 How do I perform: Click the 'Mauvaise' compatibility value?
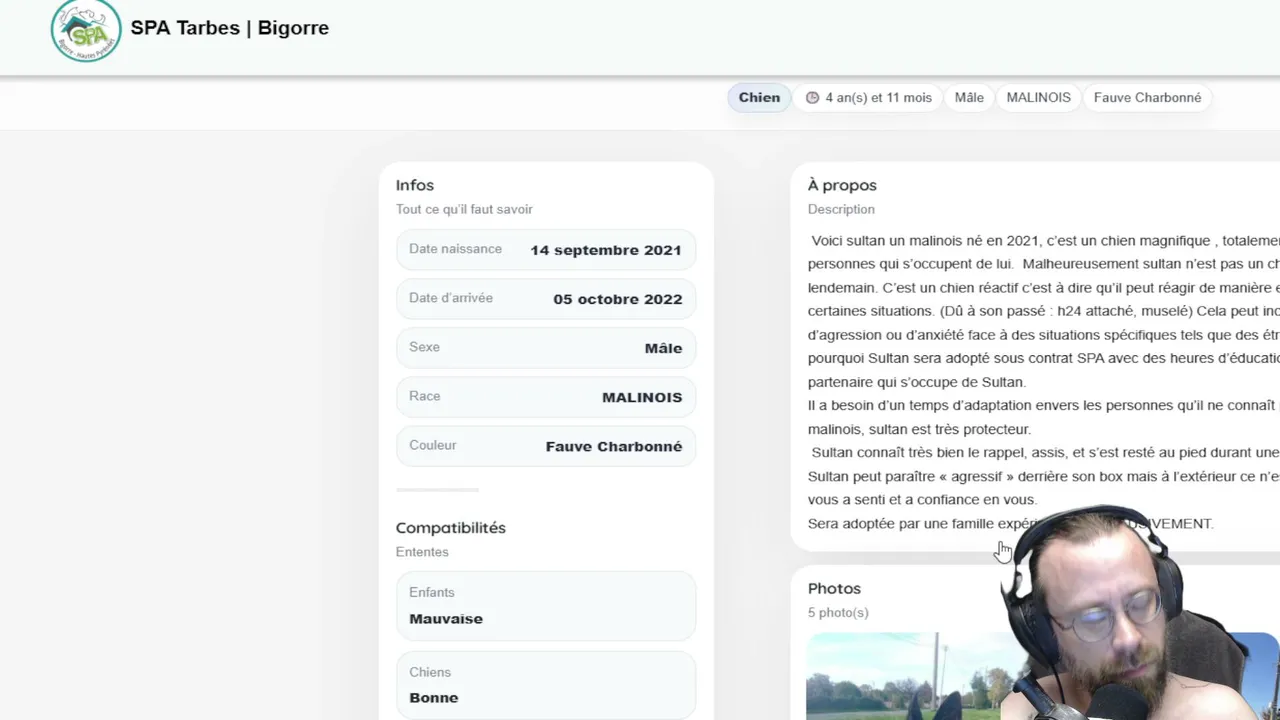point(446,619)
